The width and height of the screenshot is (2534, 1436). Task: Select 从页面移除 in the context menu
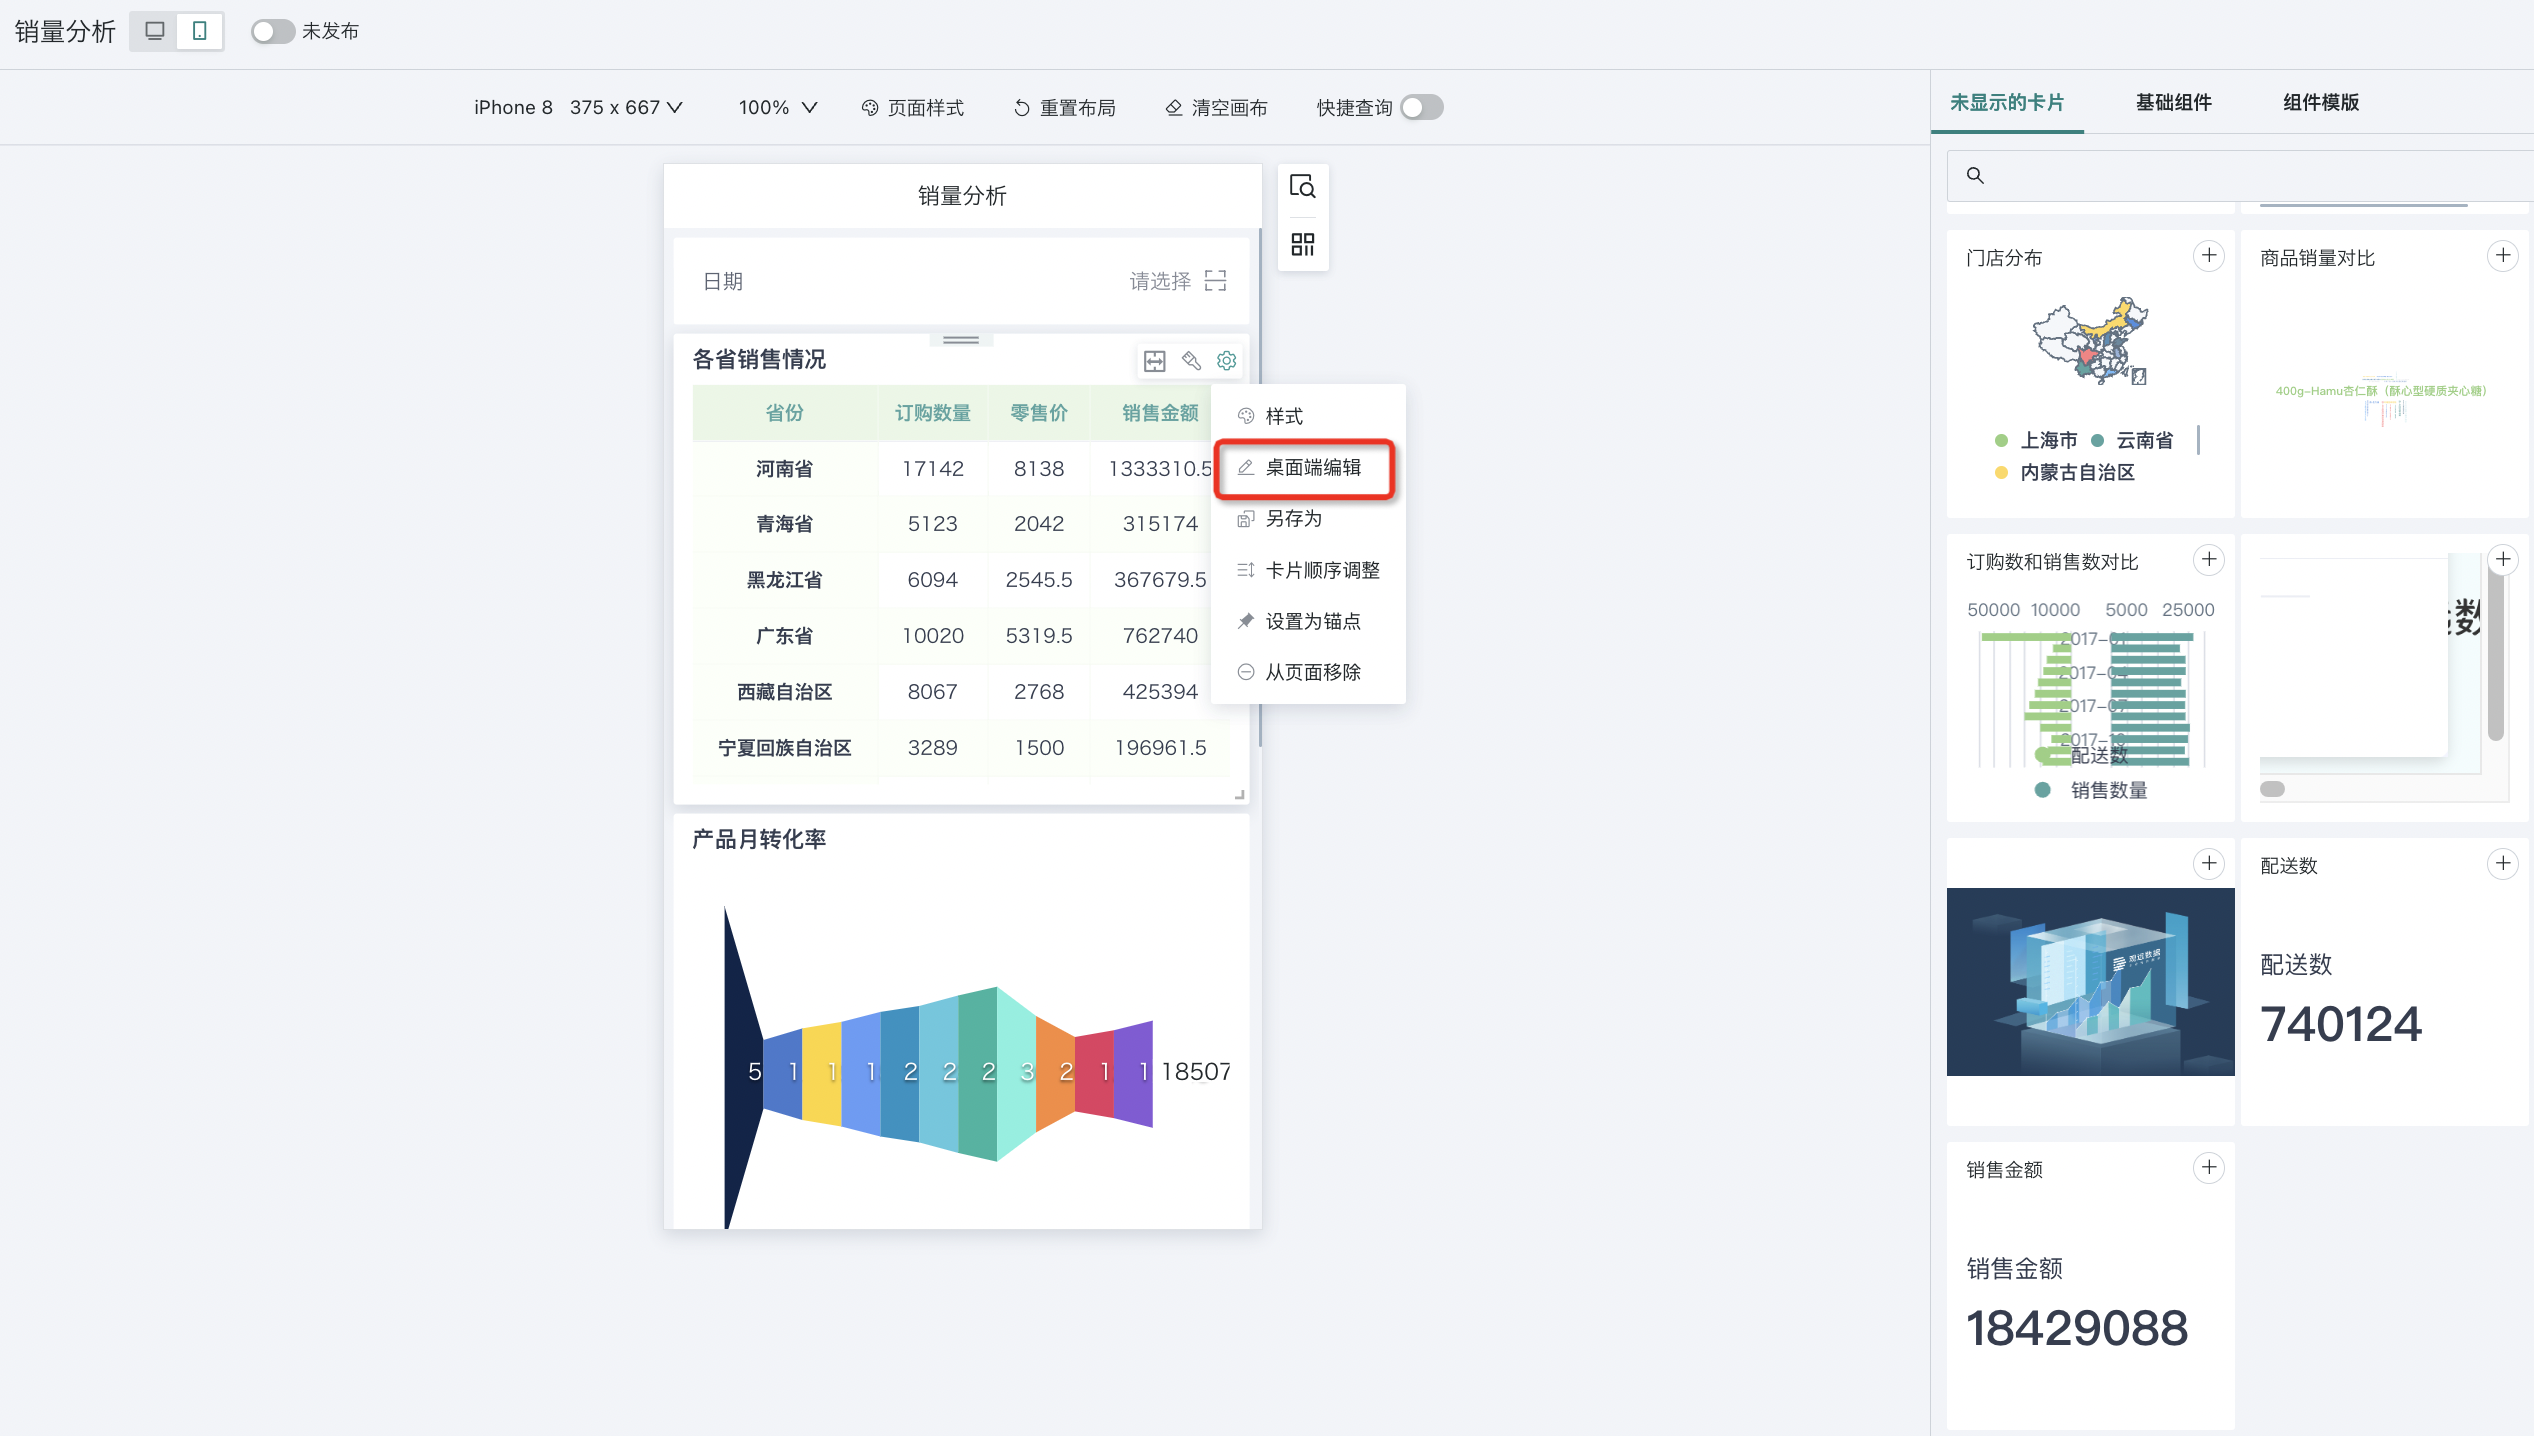coord(1308,672)
